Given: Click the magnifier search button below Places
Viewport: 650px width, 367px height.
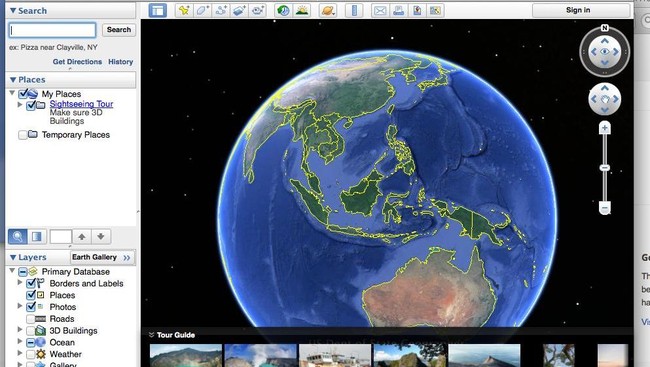Looking at the screenshot, I should point(17,236).
